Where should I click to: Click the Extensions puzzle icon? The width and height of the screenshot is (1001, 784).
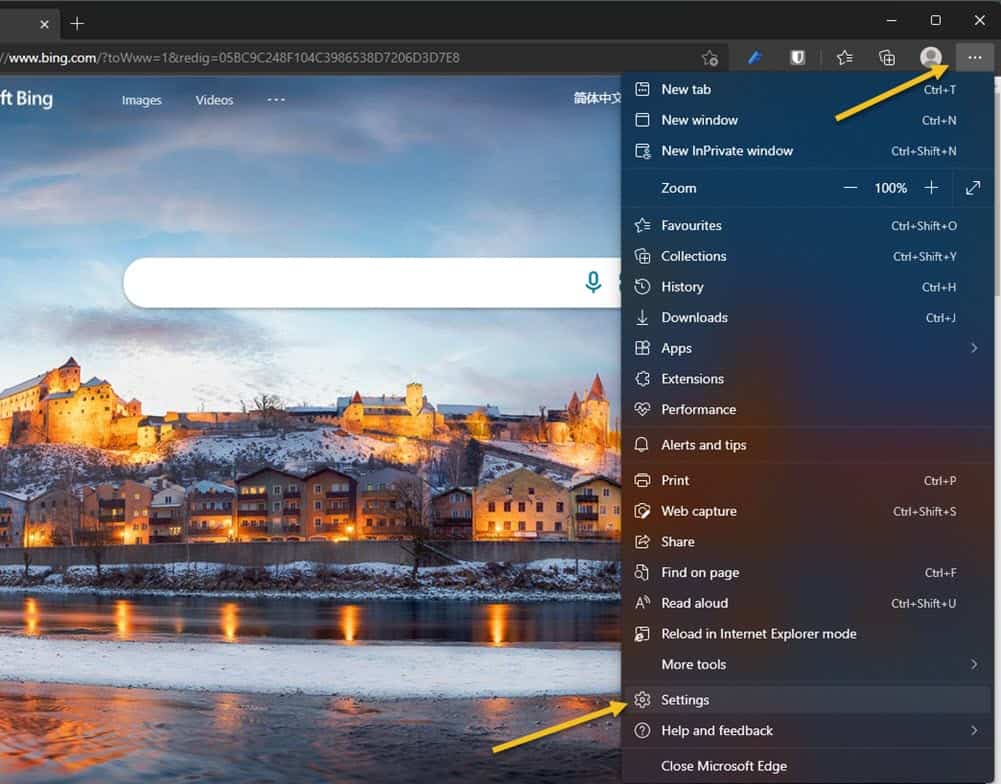coord(642,379)
